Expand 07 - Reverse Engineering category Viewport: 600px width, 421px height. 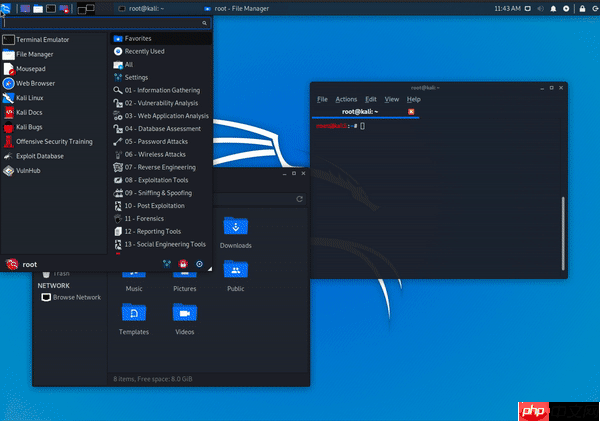[161, 167]
